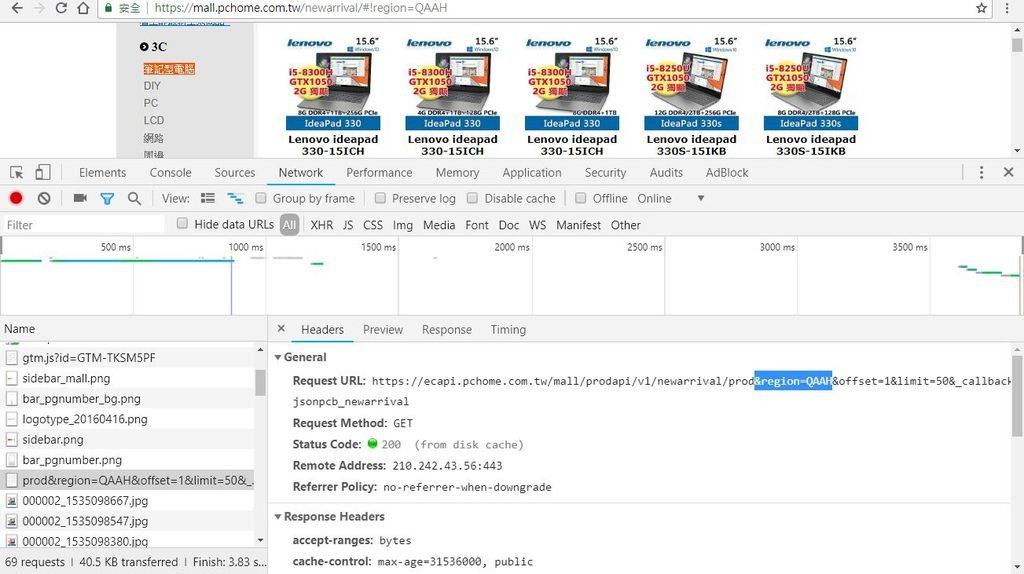Screen dimensions: 1024x574
Task: Open the Console tab
Action: coord(170,172)
